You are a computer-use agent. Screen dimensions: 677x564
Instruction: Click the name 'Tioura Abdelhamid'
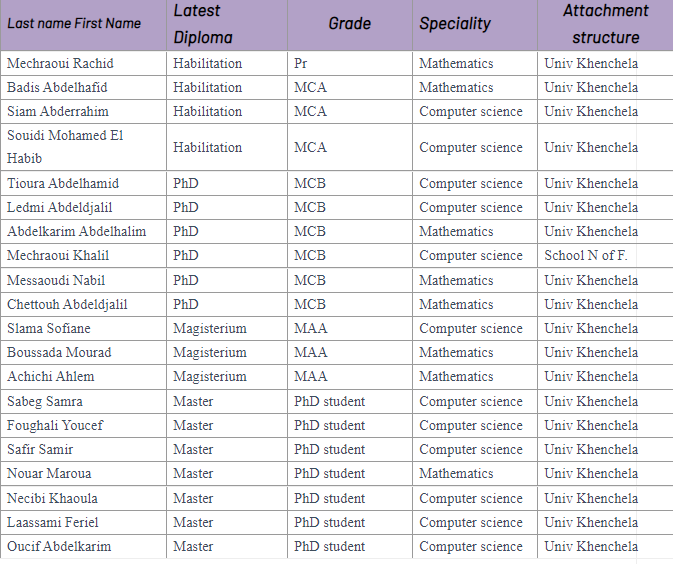[63, 184]
